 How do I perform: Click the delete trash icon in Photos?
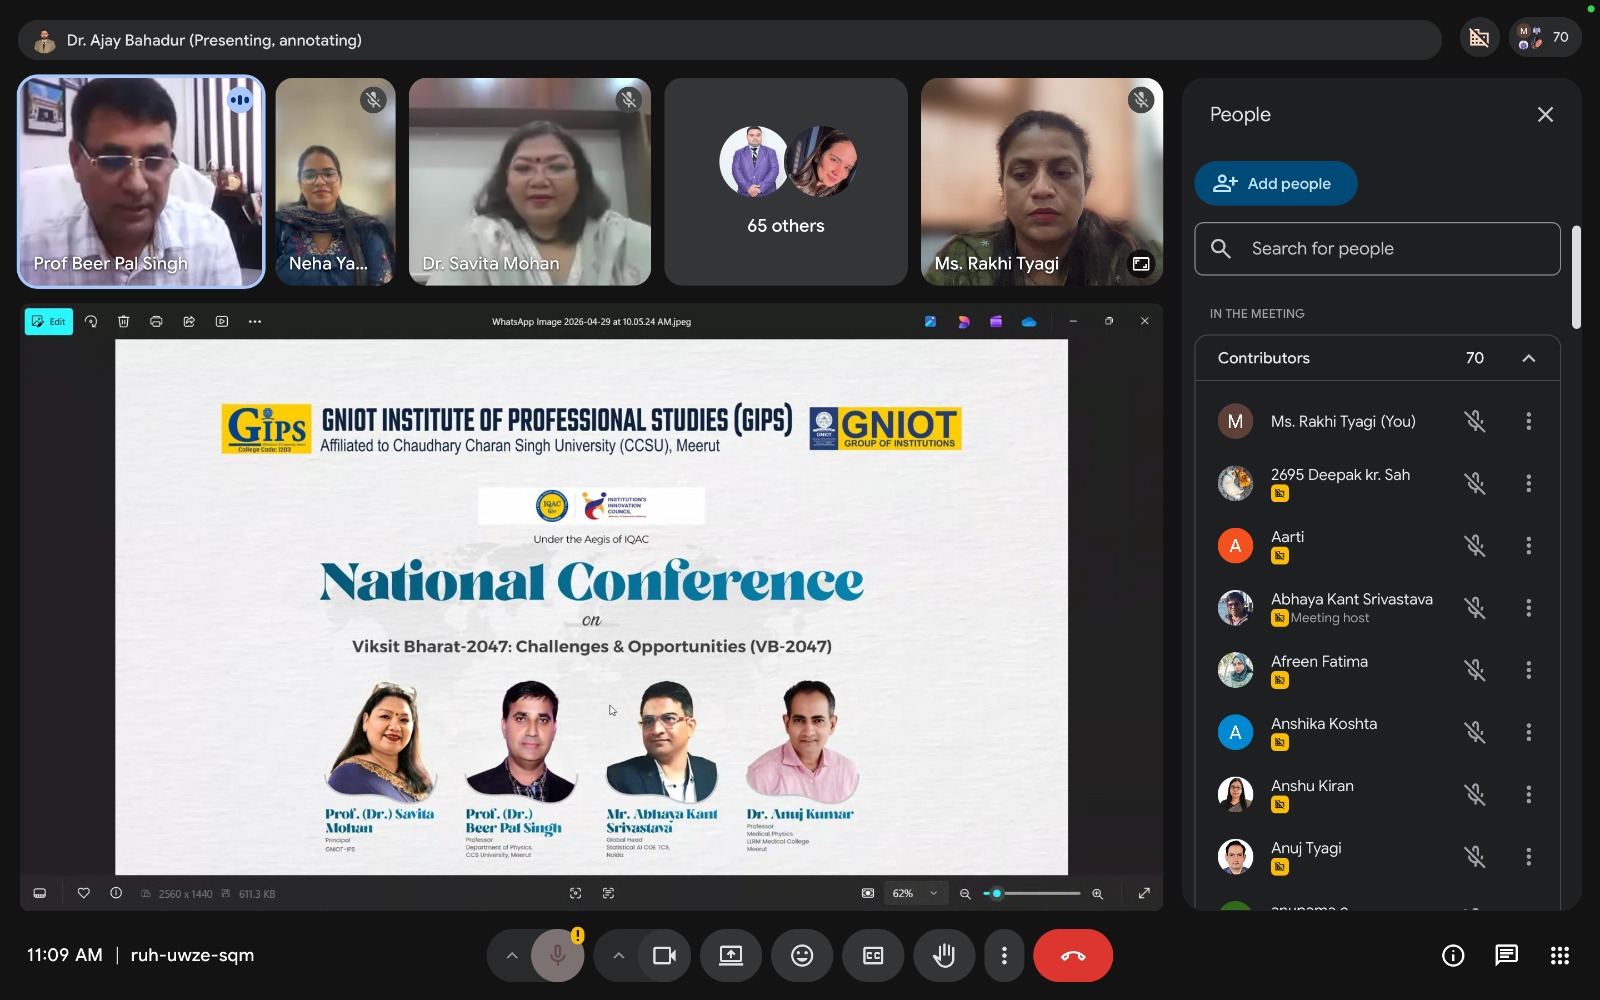pos(124,321)
